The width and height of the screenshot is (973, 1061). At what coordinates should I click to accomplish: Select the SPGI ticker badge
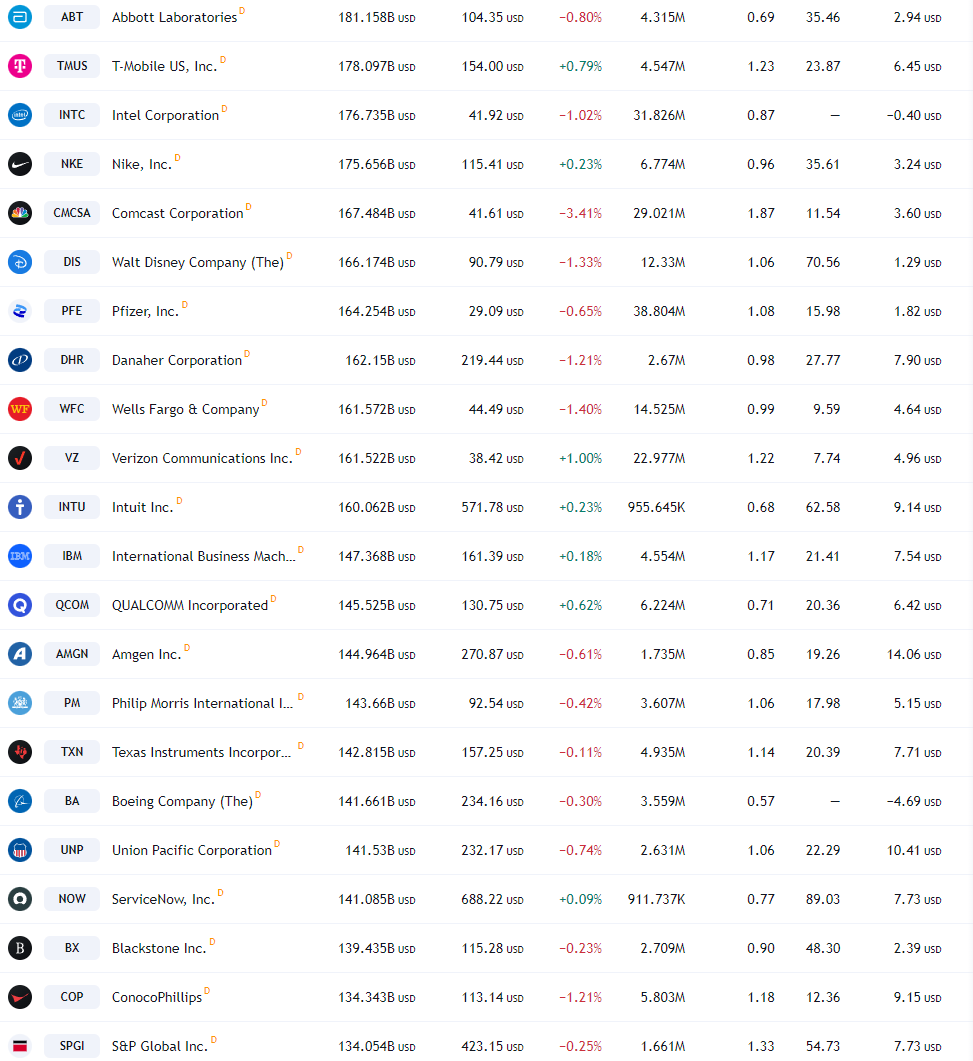pos(72,1046)
